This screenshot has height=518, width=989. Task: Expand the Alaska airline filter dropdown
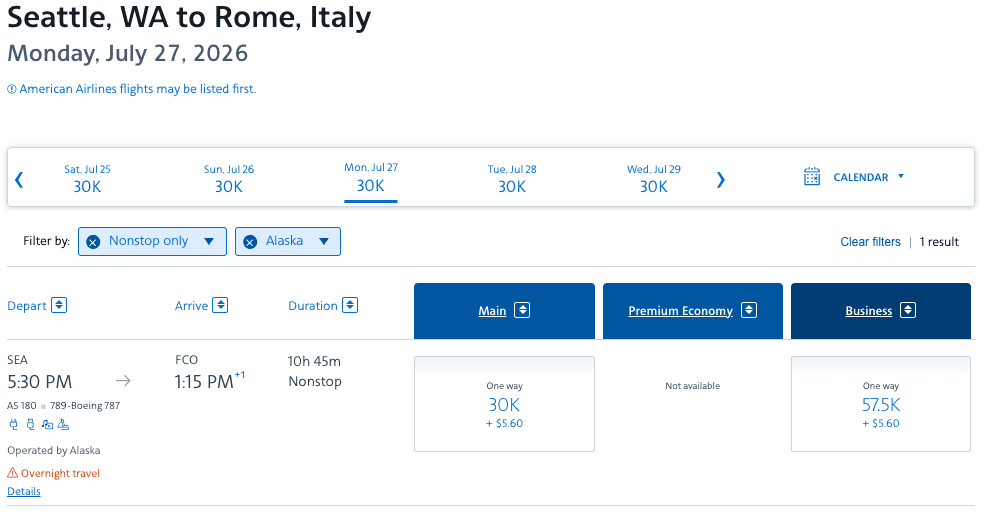point(324,241)
